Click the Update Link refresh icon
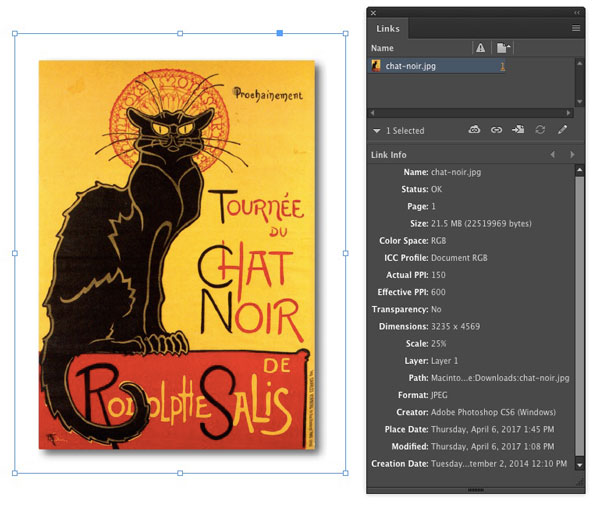The height and width of the screenshot is (506, 600). tap(540, 130)
